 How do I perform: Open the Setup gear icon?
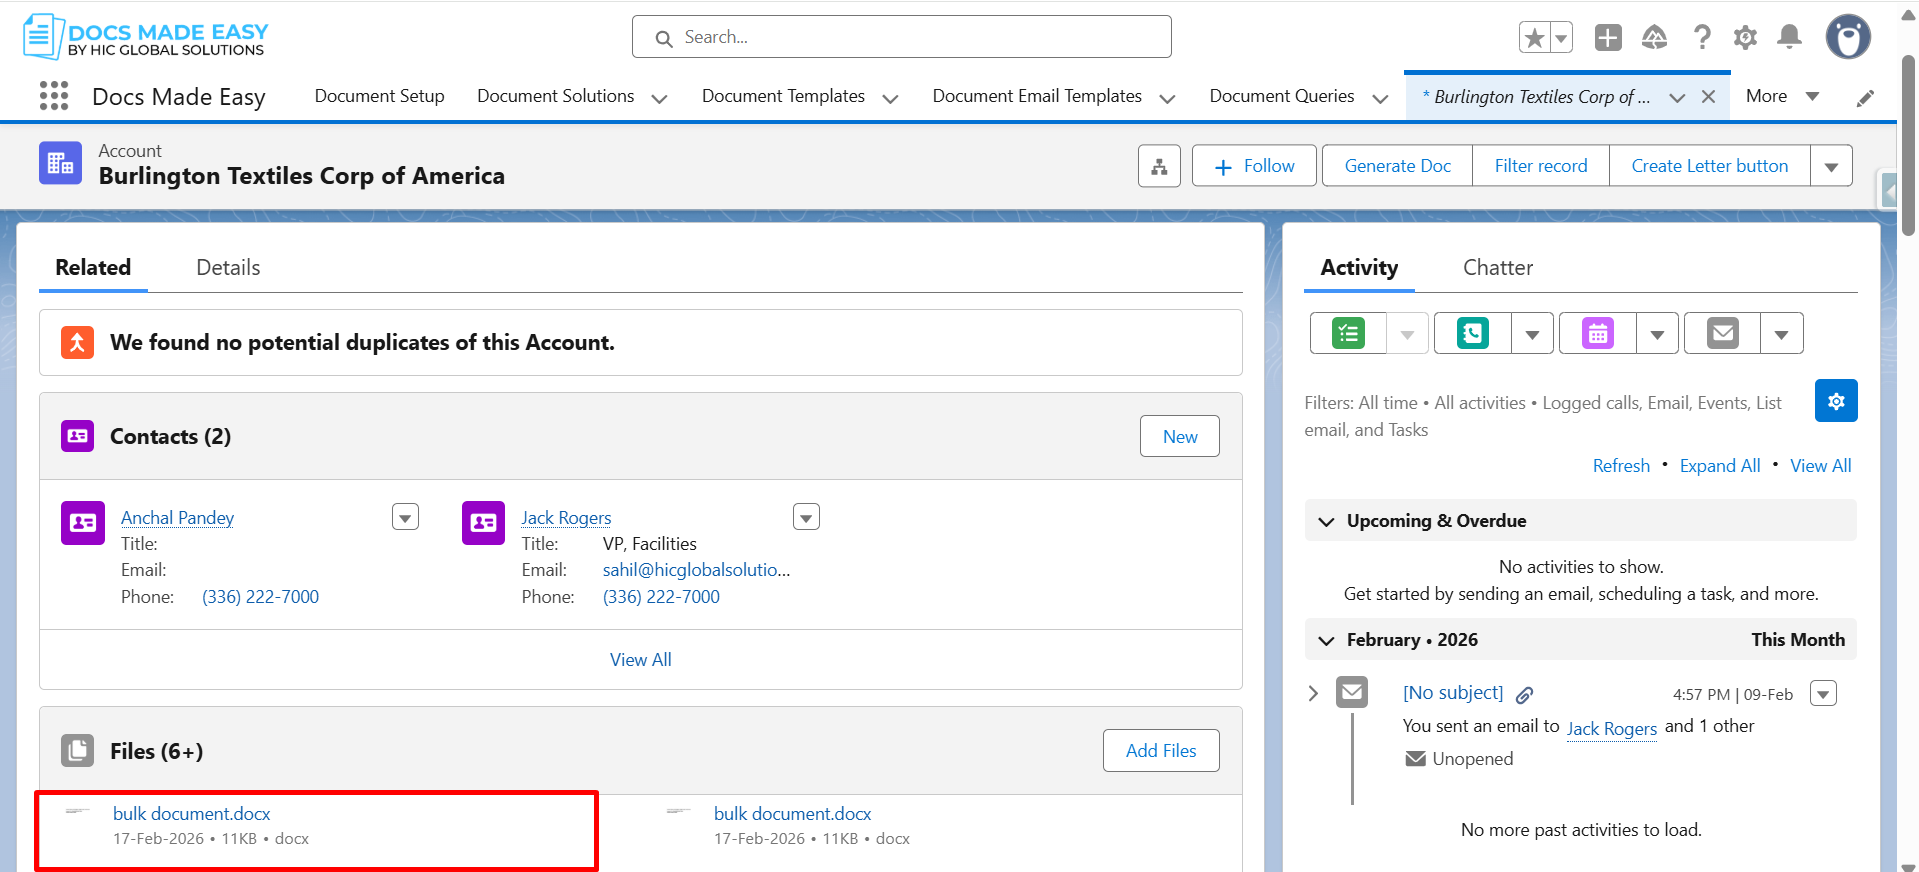point(1745,38)
